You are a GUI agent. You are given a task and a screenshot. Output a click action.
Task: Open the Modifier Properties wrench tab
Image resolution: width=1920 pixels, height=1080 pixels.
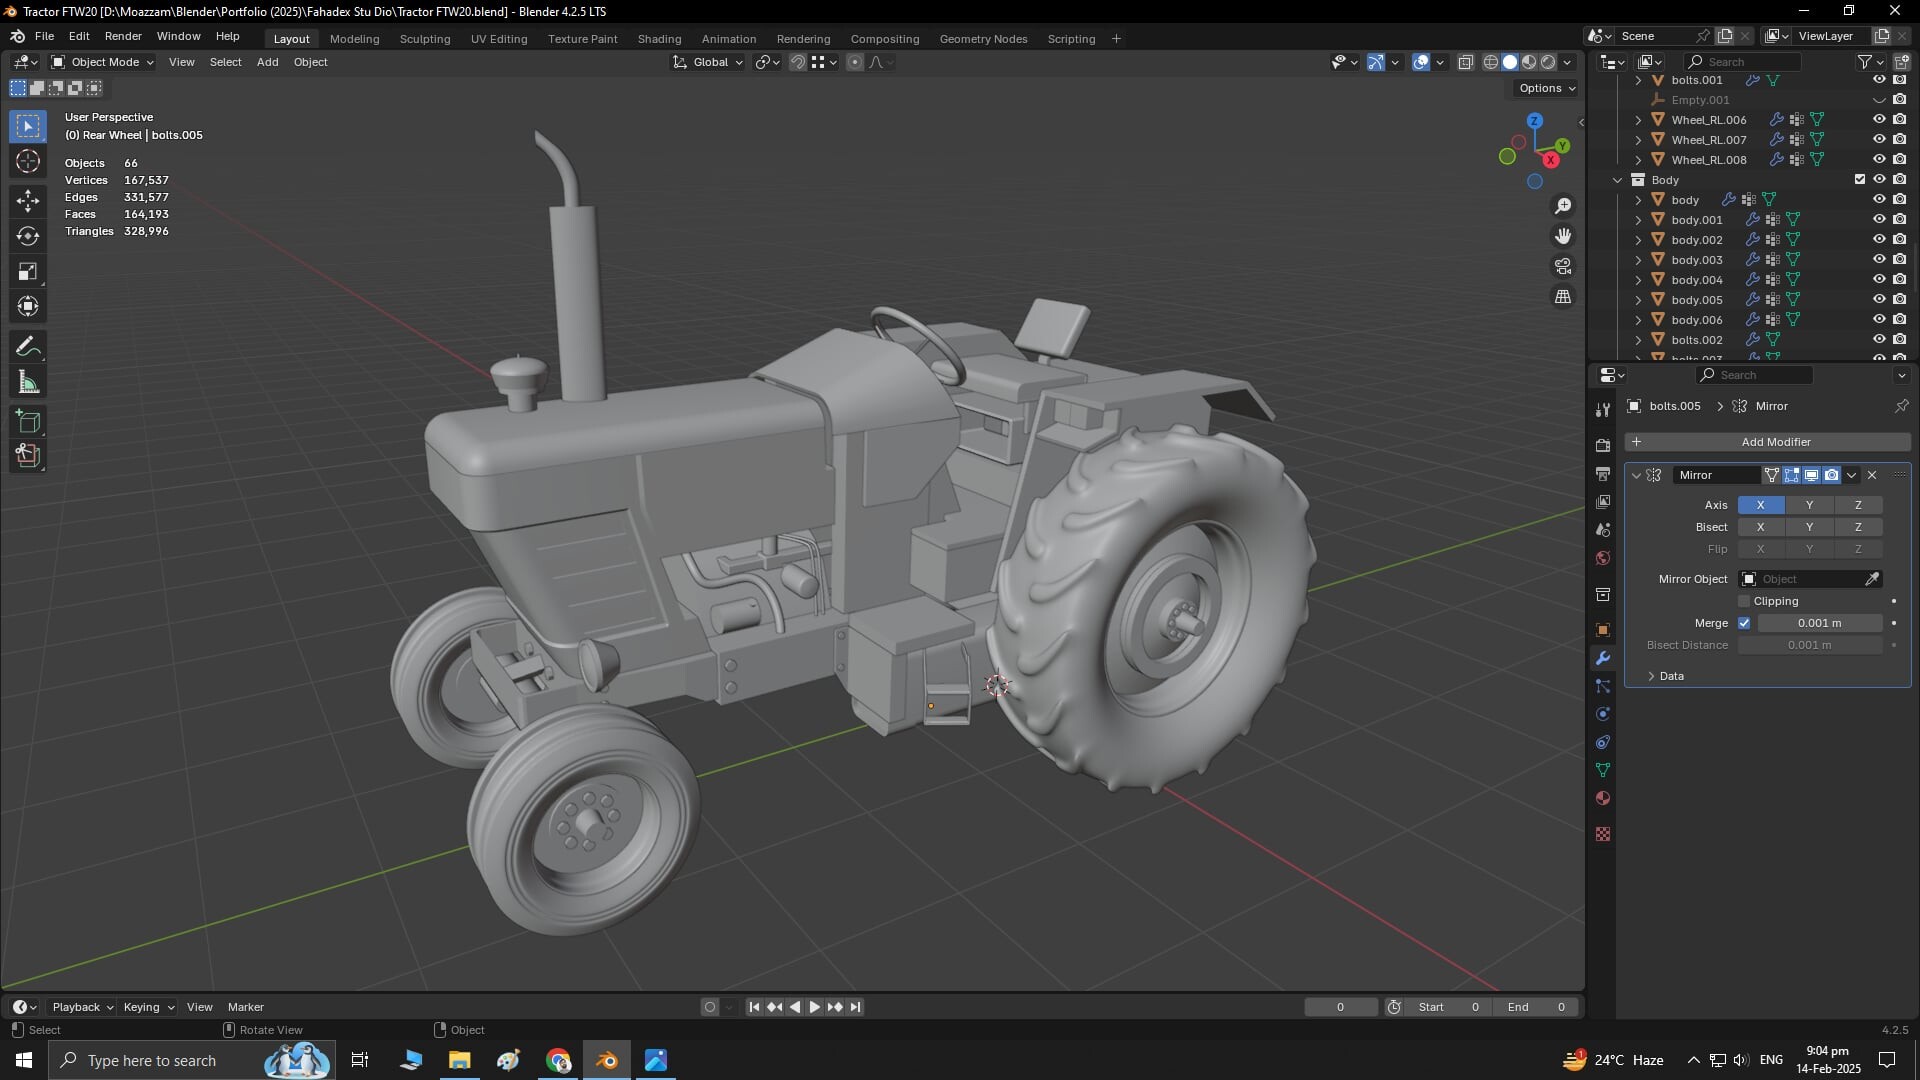(x=1602, y=658)
